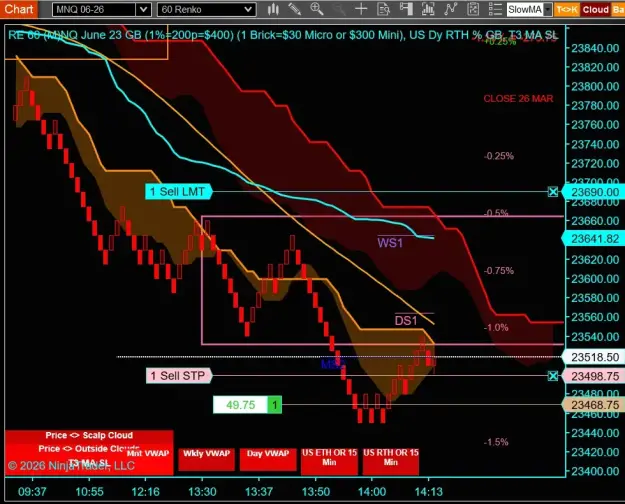Image resolution: width=625 pixels, height=504 pixels.
Task: Click the 23641.82 price axis tag
Action: (593, 239)
